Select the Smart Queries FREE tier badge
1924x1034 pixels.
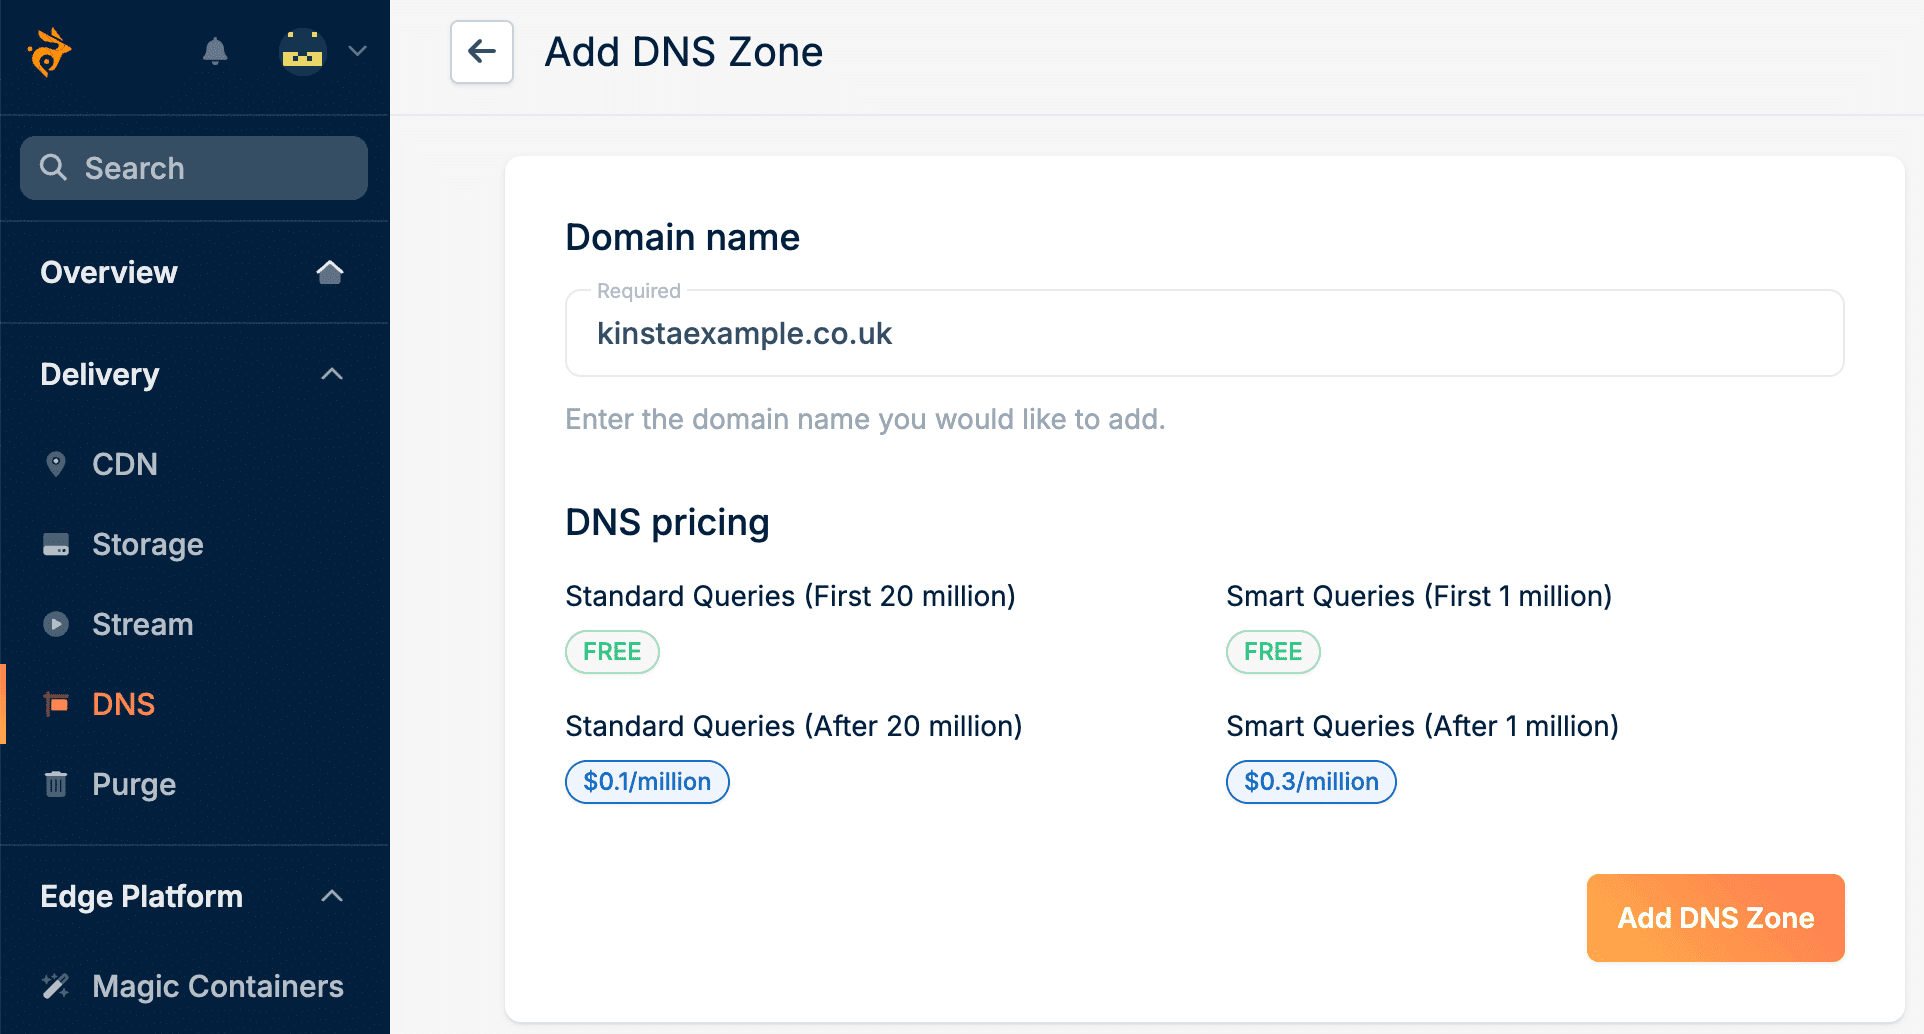pos(1272,651)
